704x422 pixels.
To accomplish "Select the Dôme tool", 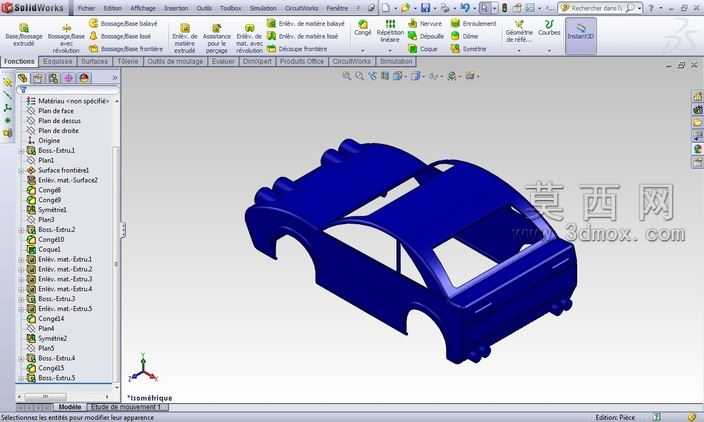I will click(x=464, y=36).
